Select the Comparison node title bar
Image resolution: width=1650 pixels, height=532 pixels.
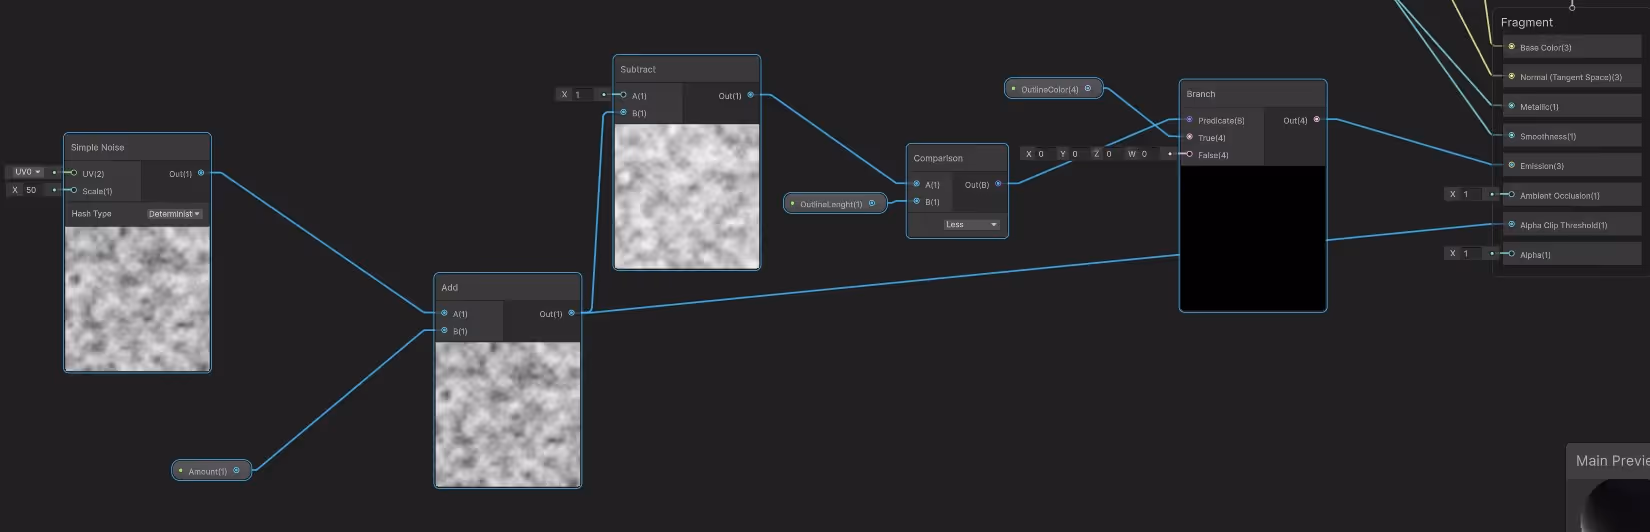click(x=957, y=158)
